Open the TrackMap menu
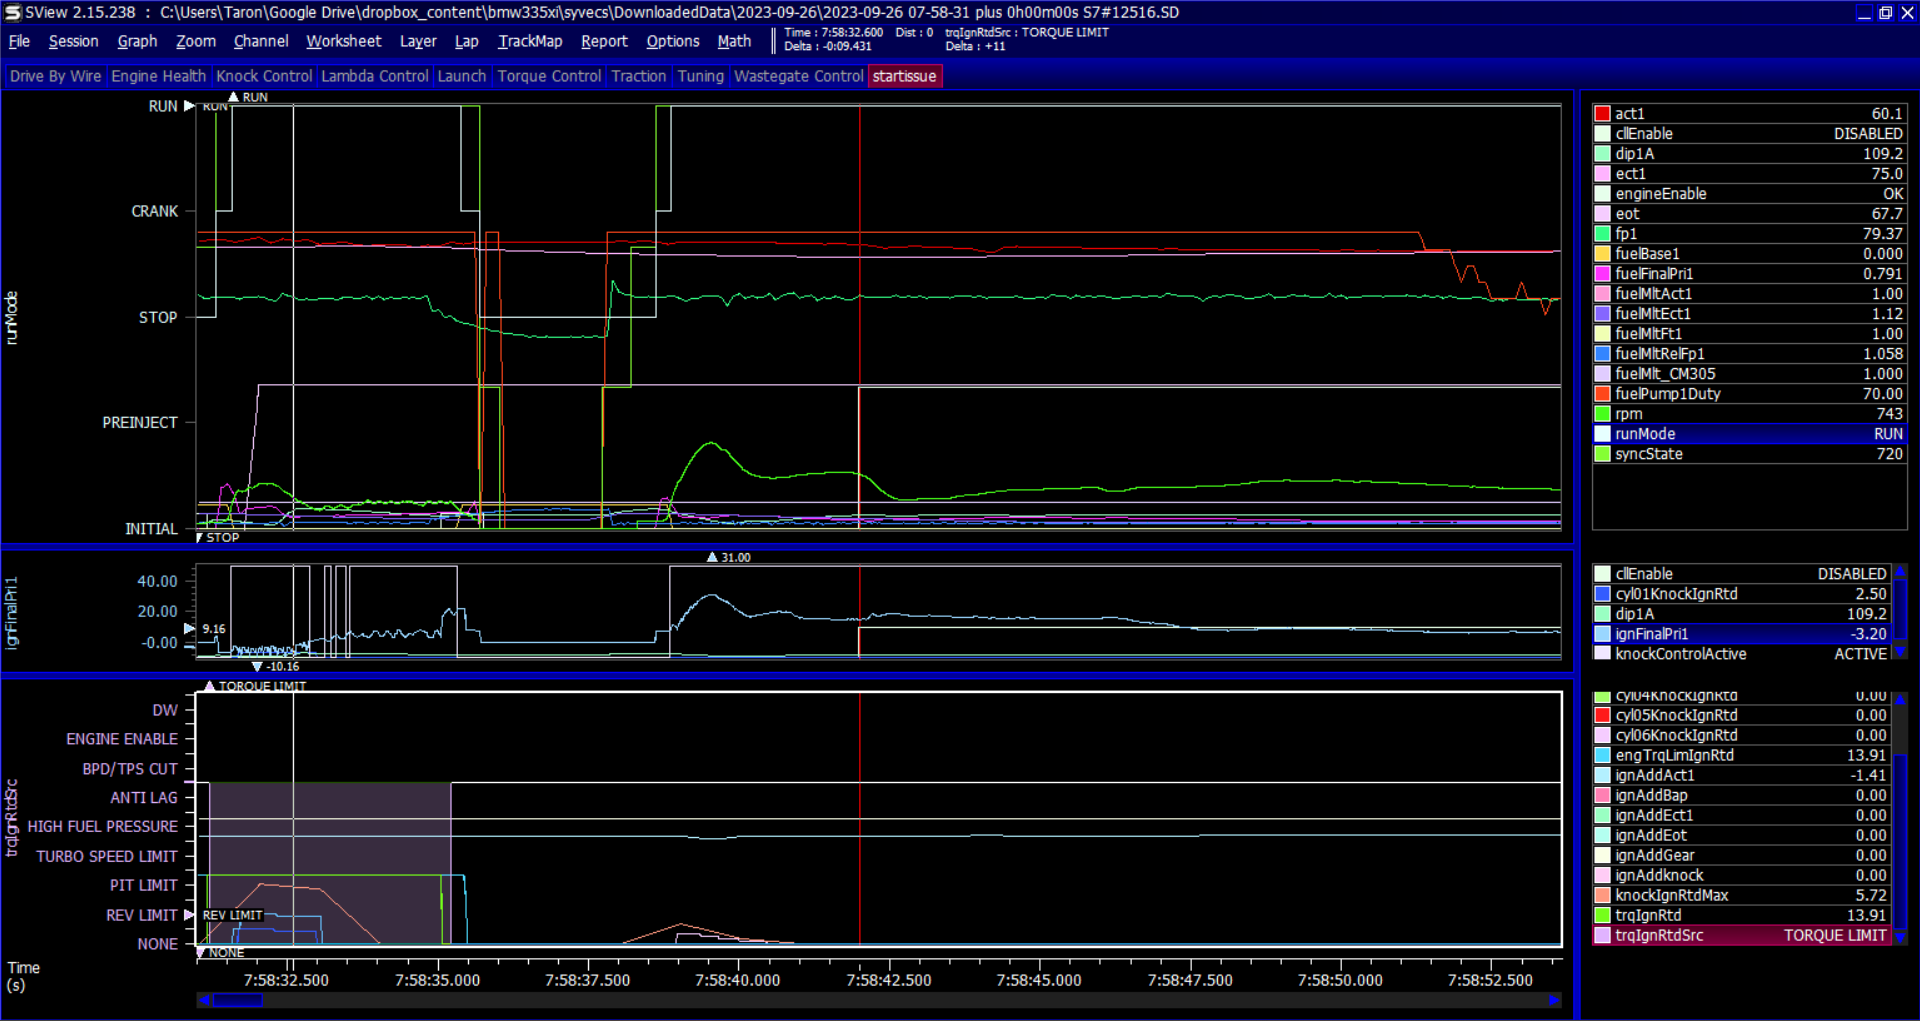This screenshot has height=1021, width=1920. coord(530,41)
